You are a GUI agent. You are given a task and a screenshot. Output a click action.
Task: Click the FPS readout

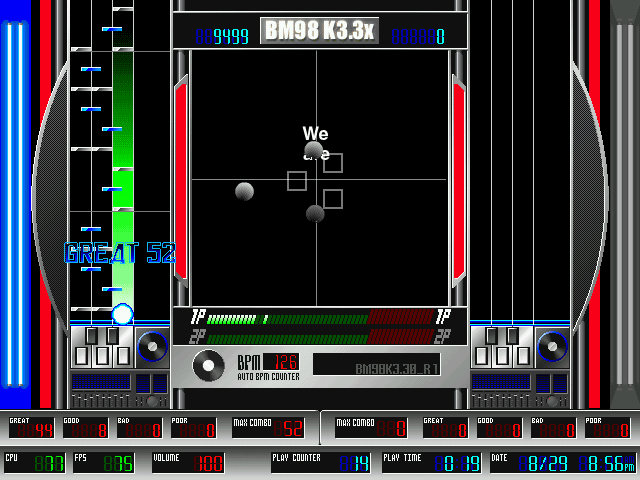click(104, 463)
